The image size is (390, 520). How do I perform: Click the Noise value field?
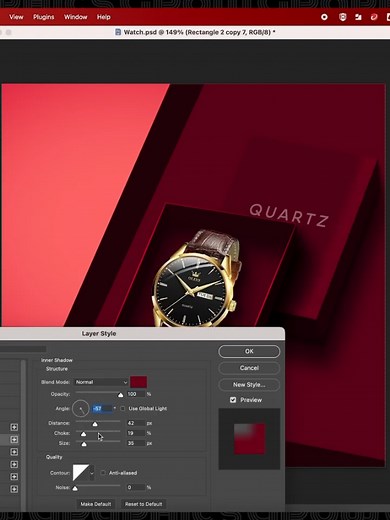[136, 487]
